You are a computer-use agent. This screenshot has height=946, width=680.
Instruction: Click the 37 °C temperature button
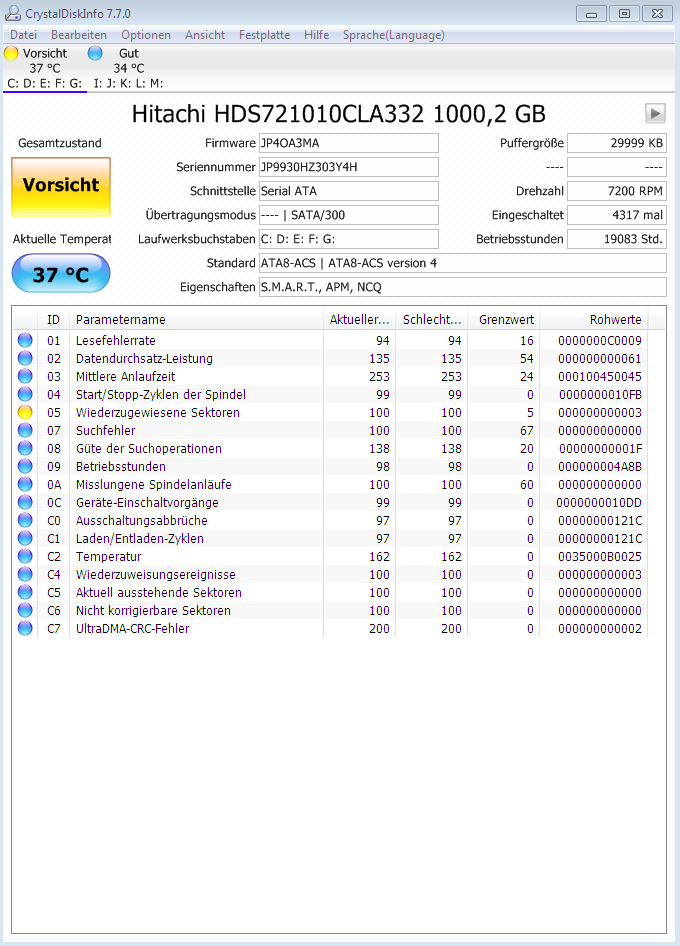tap(61, 273)
